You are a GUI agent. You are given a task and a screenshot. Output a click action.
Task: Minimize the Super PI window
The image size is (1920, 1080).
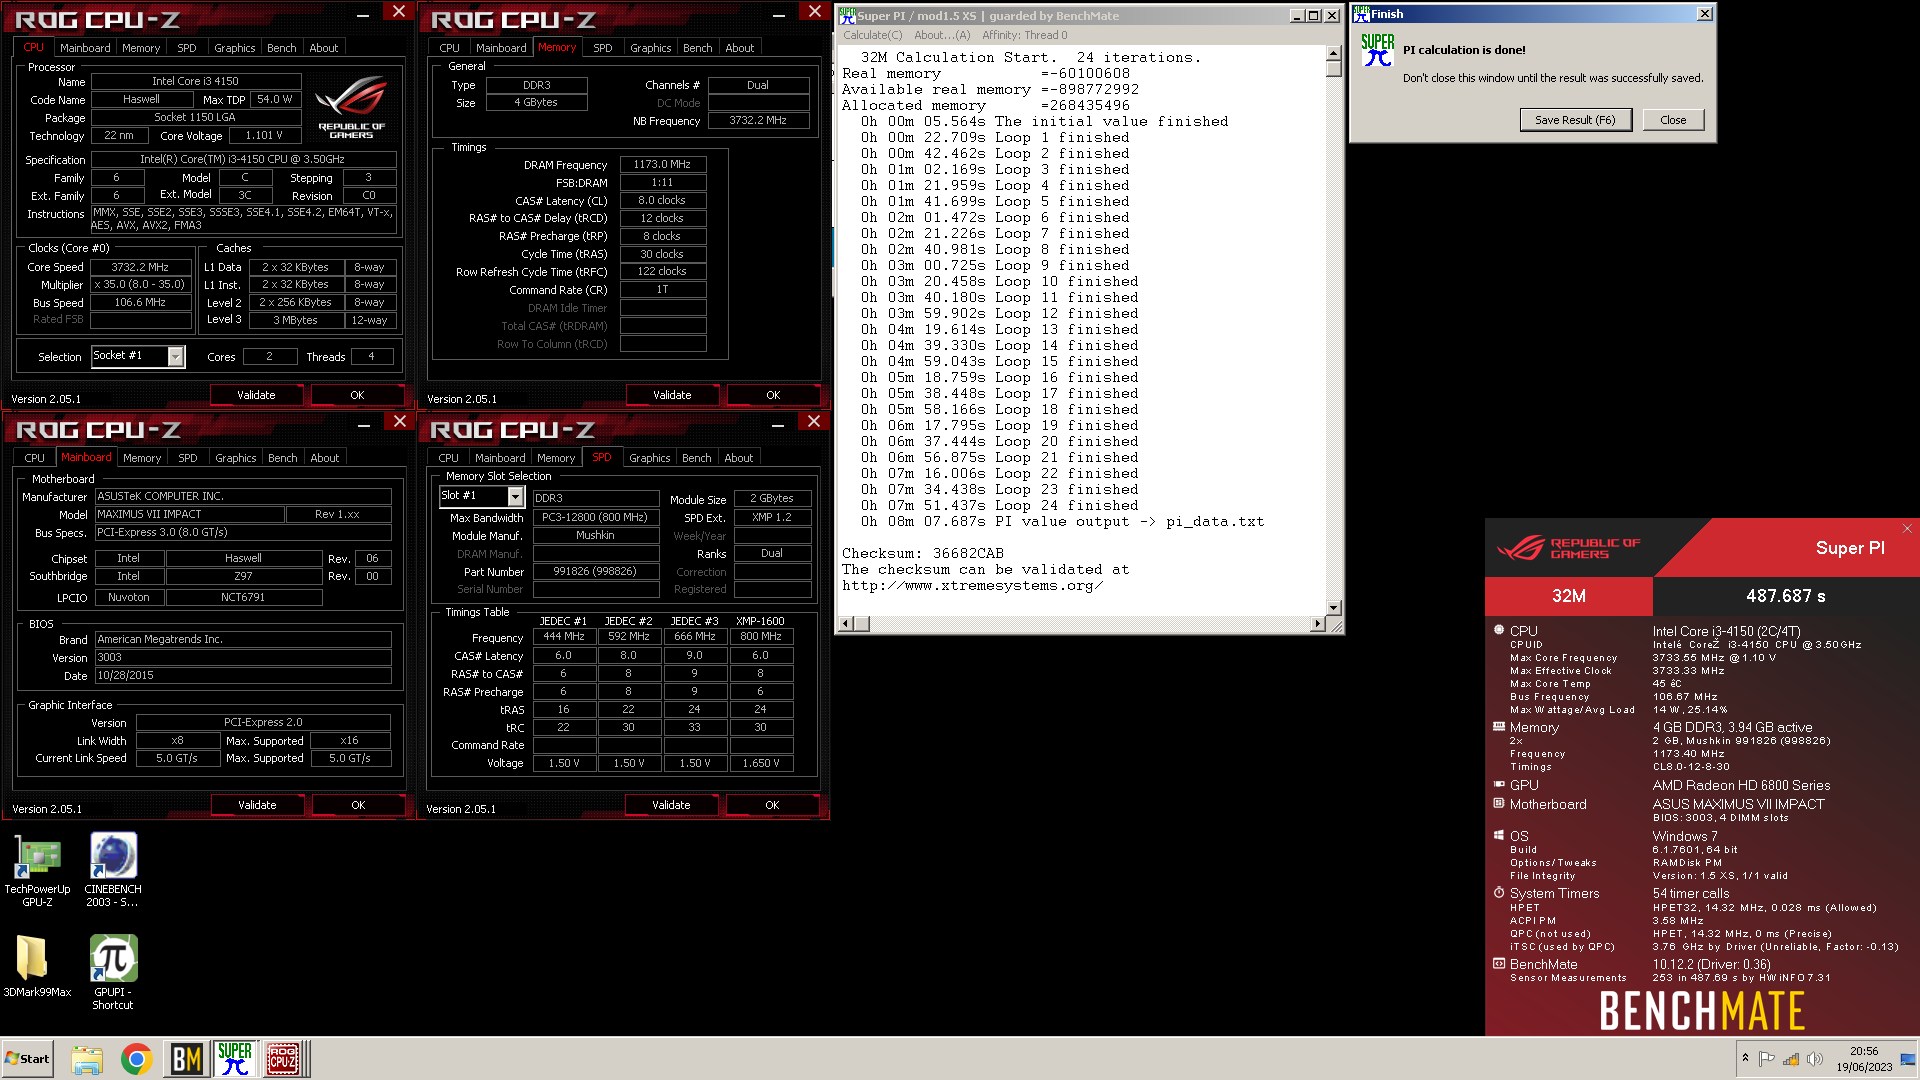(1296, 15)
